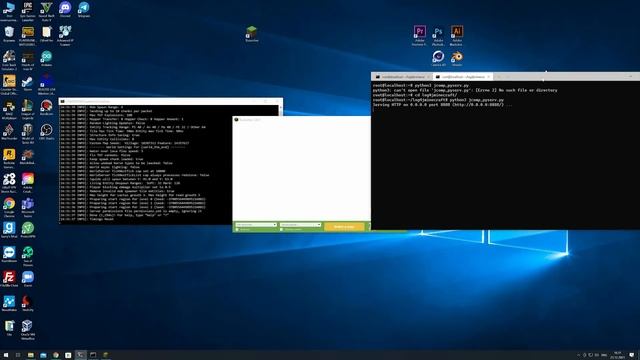Select the active terminal tab
The width and height of the screenshot is (640, 360).
click(x=462, y=77)
